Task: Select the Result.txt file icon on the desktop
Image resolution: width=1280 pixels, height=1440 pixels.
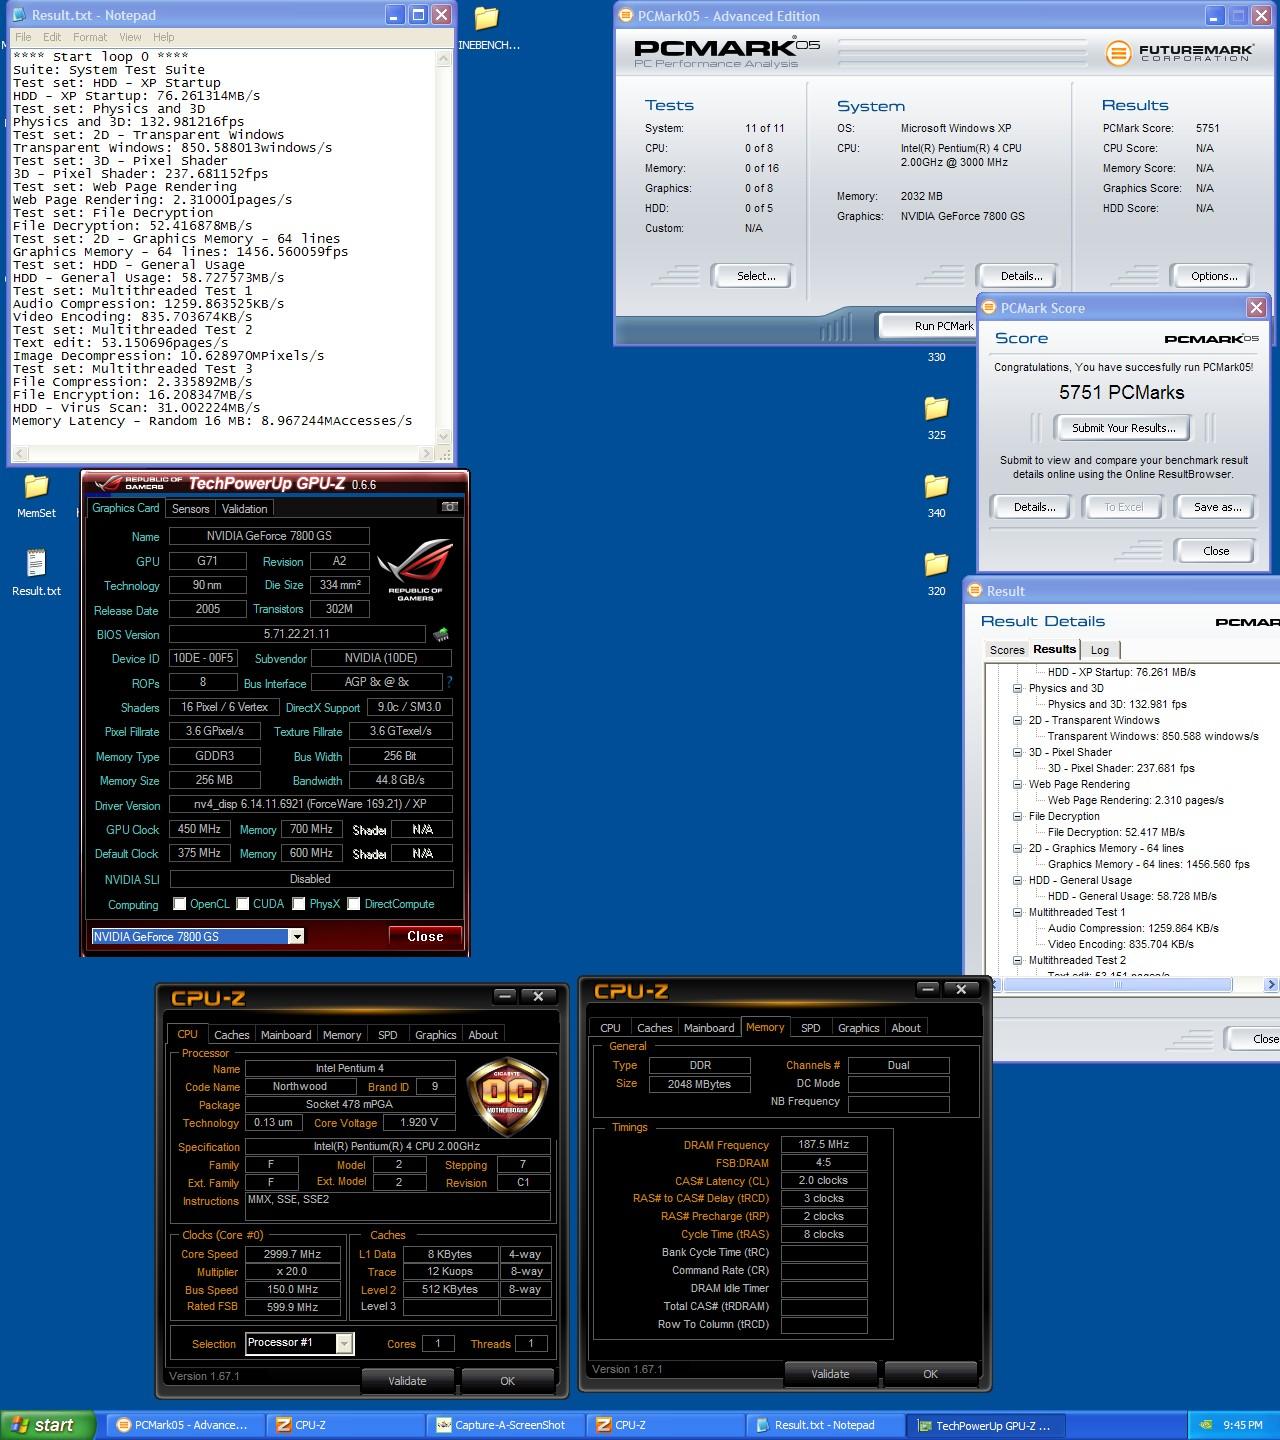Action: coord(36,573)
